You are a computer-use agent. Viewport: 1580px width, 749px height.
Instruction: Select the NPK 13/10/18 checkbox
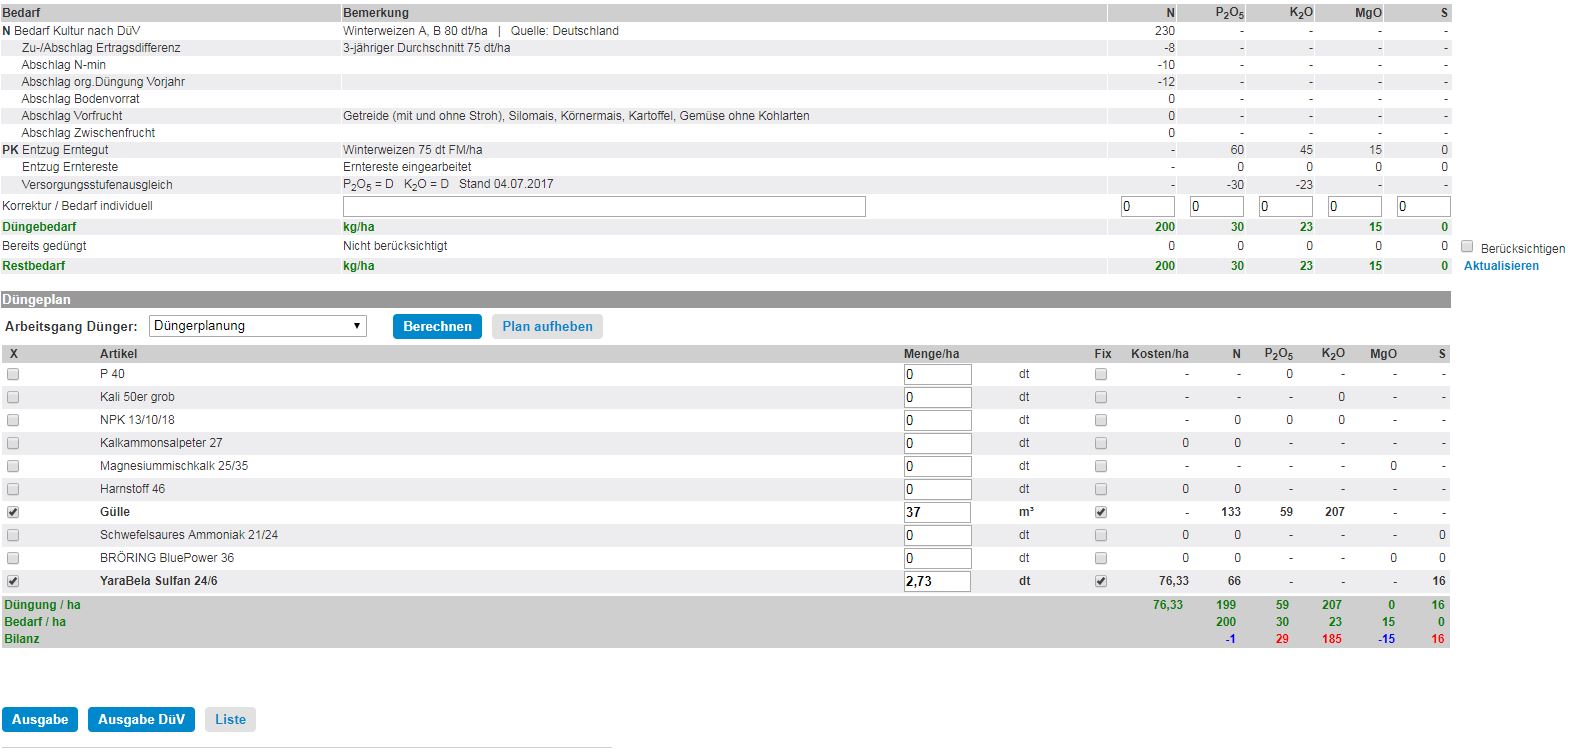(13, 420)
